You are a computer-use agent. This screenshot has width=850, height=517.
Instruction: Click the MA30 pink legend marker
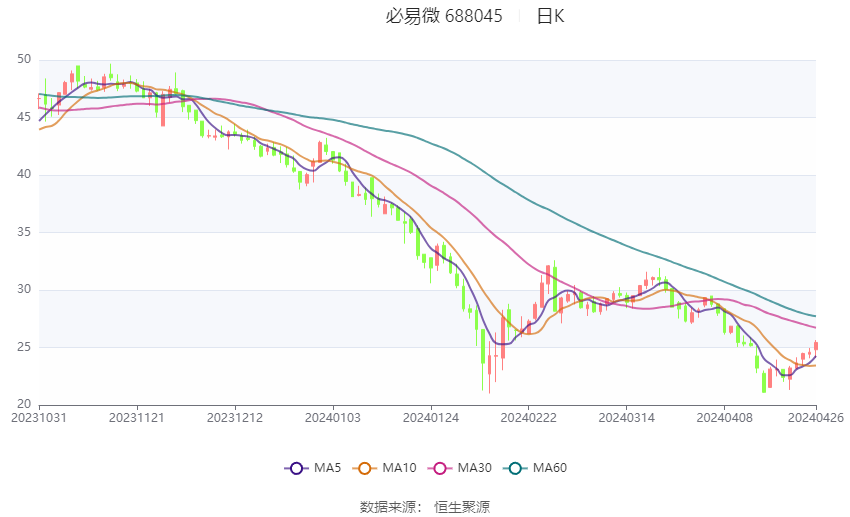pyautogui.click(x=440, y=468)
